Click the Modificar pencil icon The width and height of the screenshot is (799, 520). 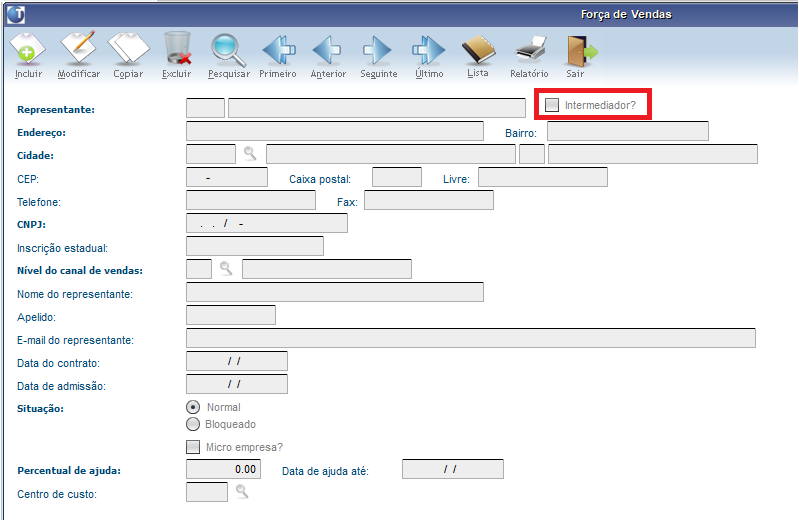click(x=78, y=48)
